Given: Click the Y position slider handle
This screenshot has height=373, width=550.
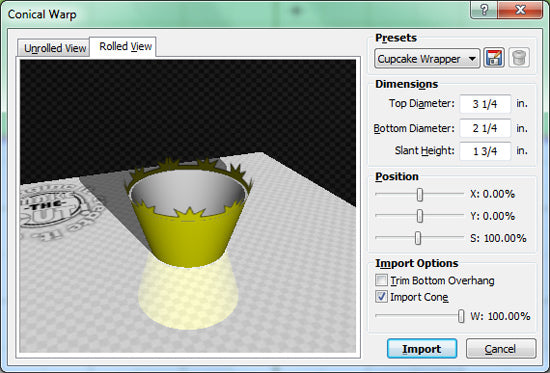Looking at the screenshot, I should [x=420, y=216].
